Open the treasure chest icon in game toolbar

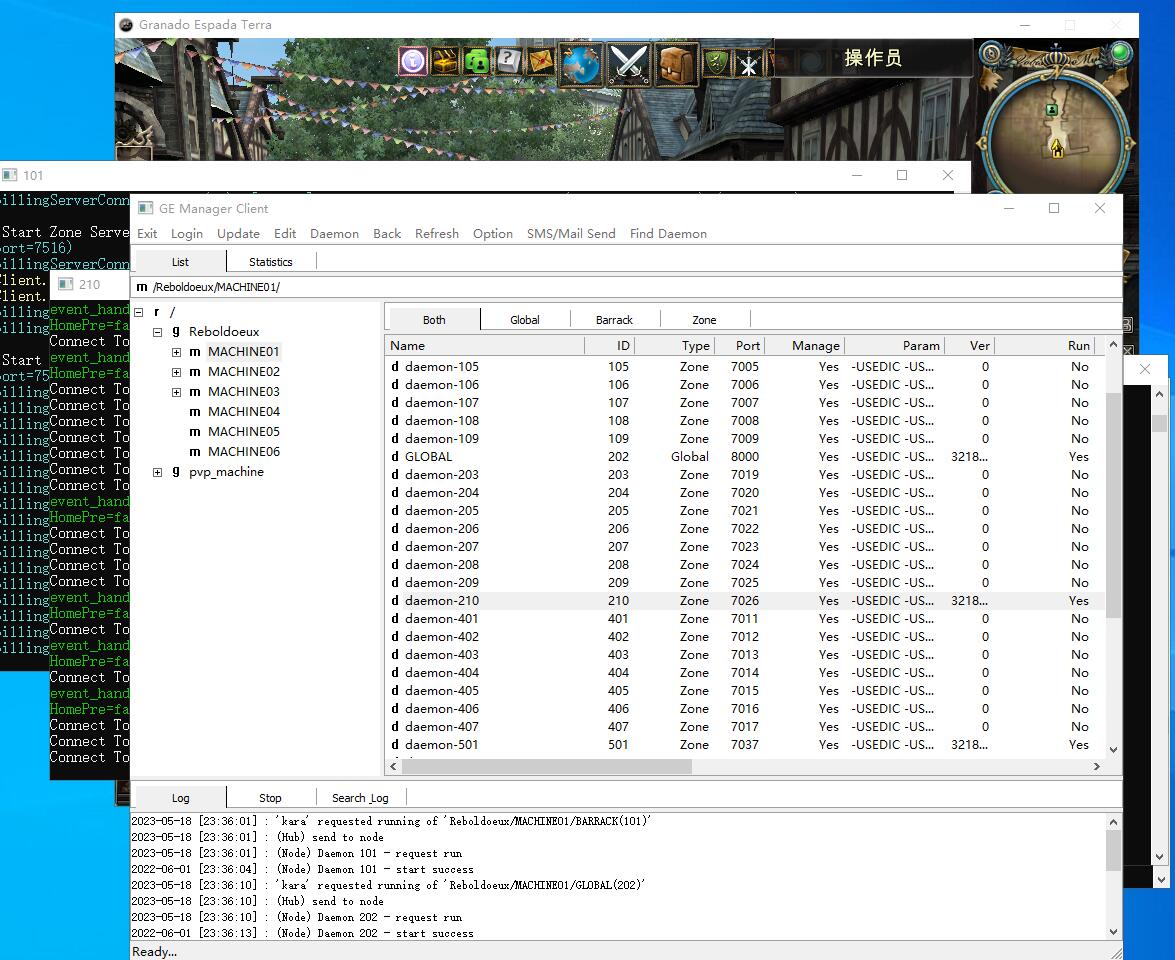[445, 61]
